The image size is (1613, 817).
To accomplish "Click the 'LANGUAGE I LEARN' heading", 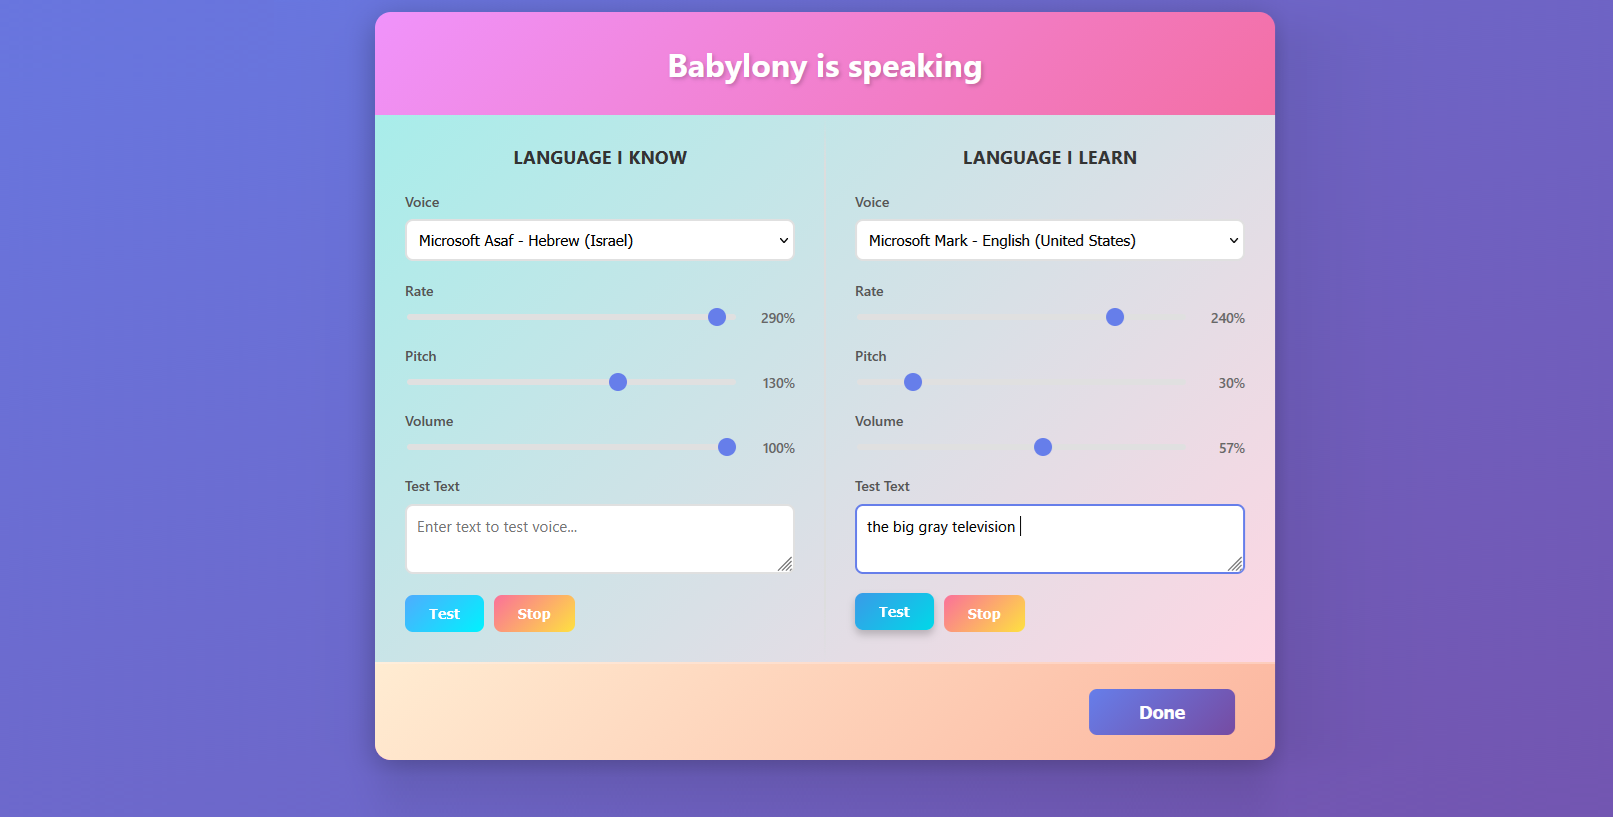I will click(x=1049, y=158).
